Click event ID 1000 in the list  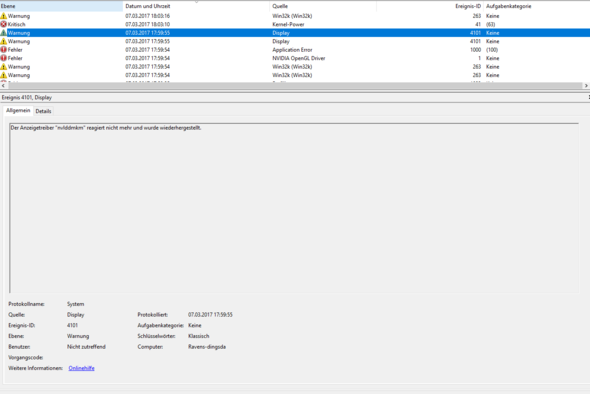475,50
